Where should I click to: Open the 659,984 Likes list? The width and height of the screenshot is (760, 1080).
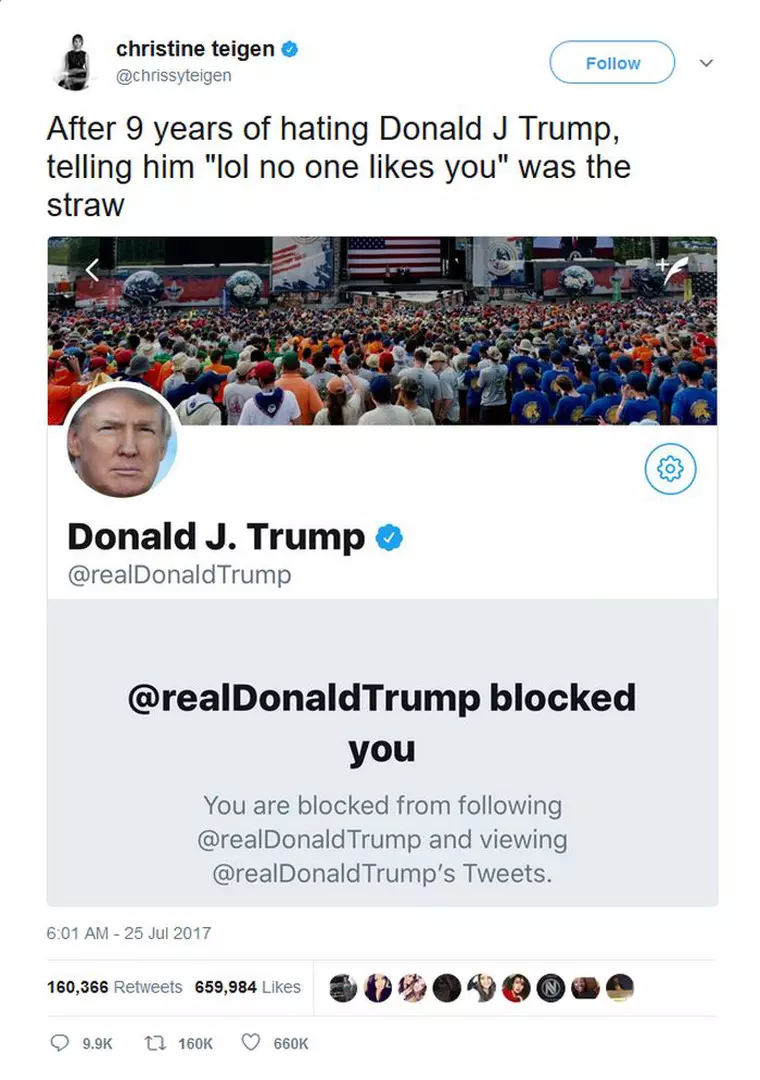[248, 987]
